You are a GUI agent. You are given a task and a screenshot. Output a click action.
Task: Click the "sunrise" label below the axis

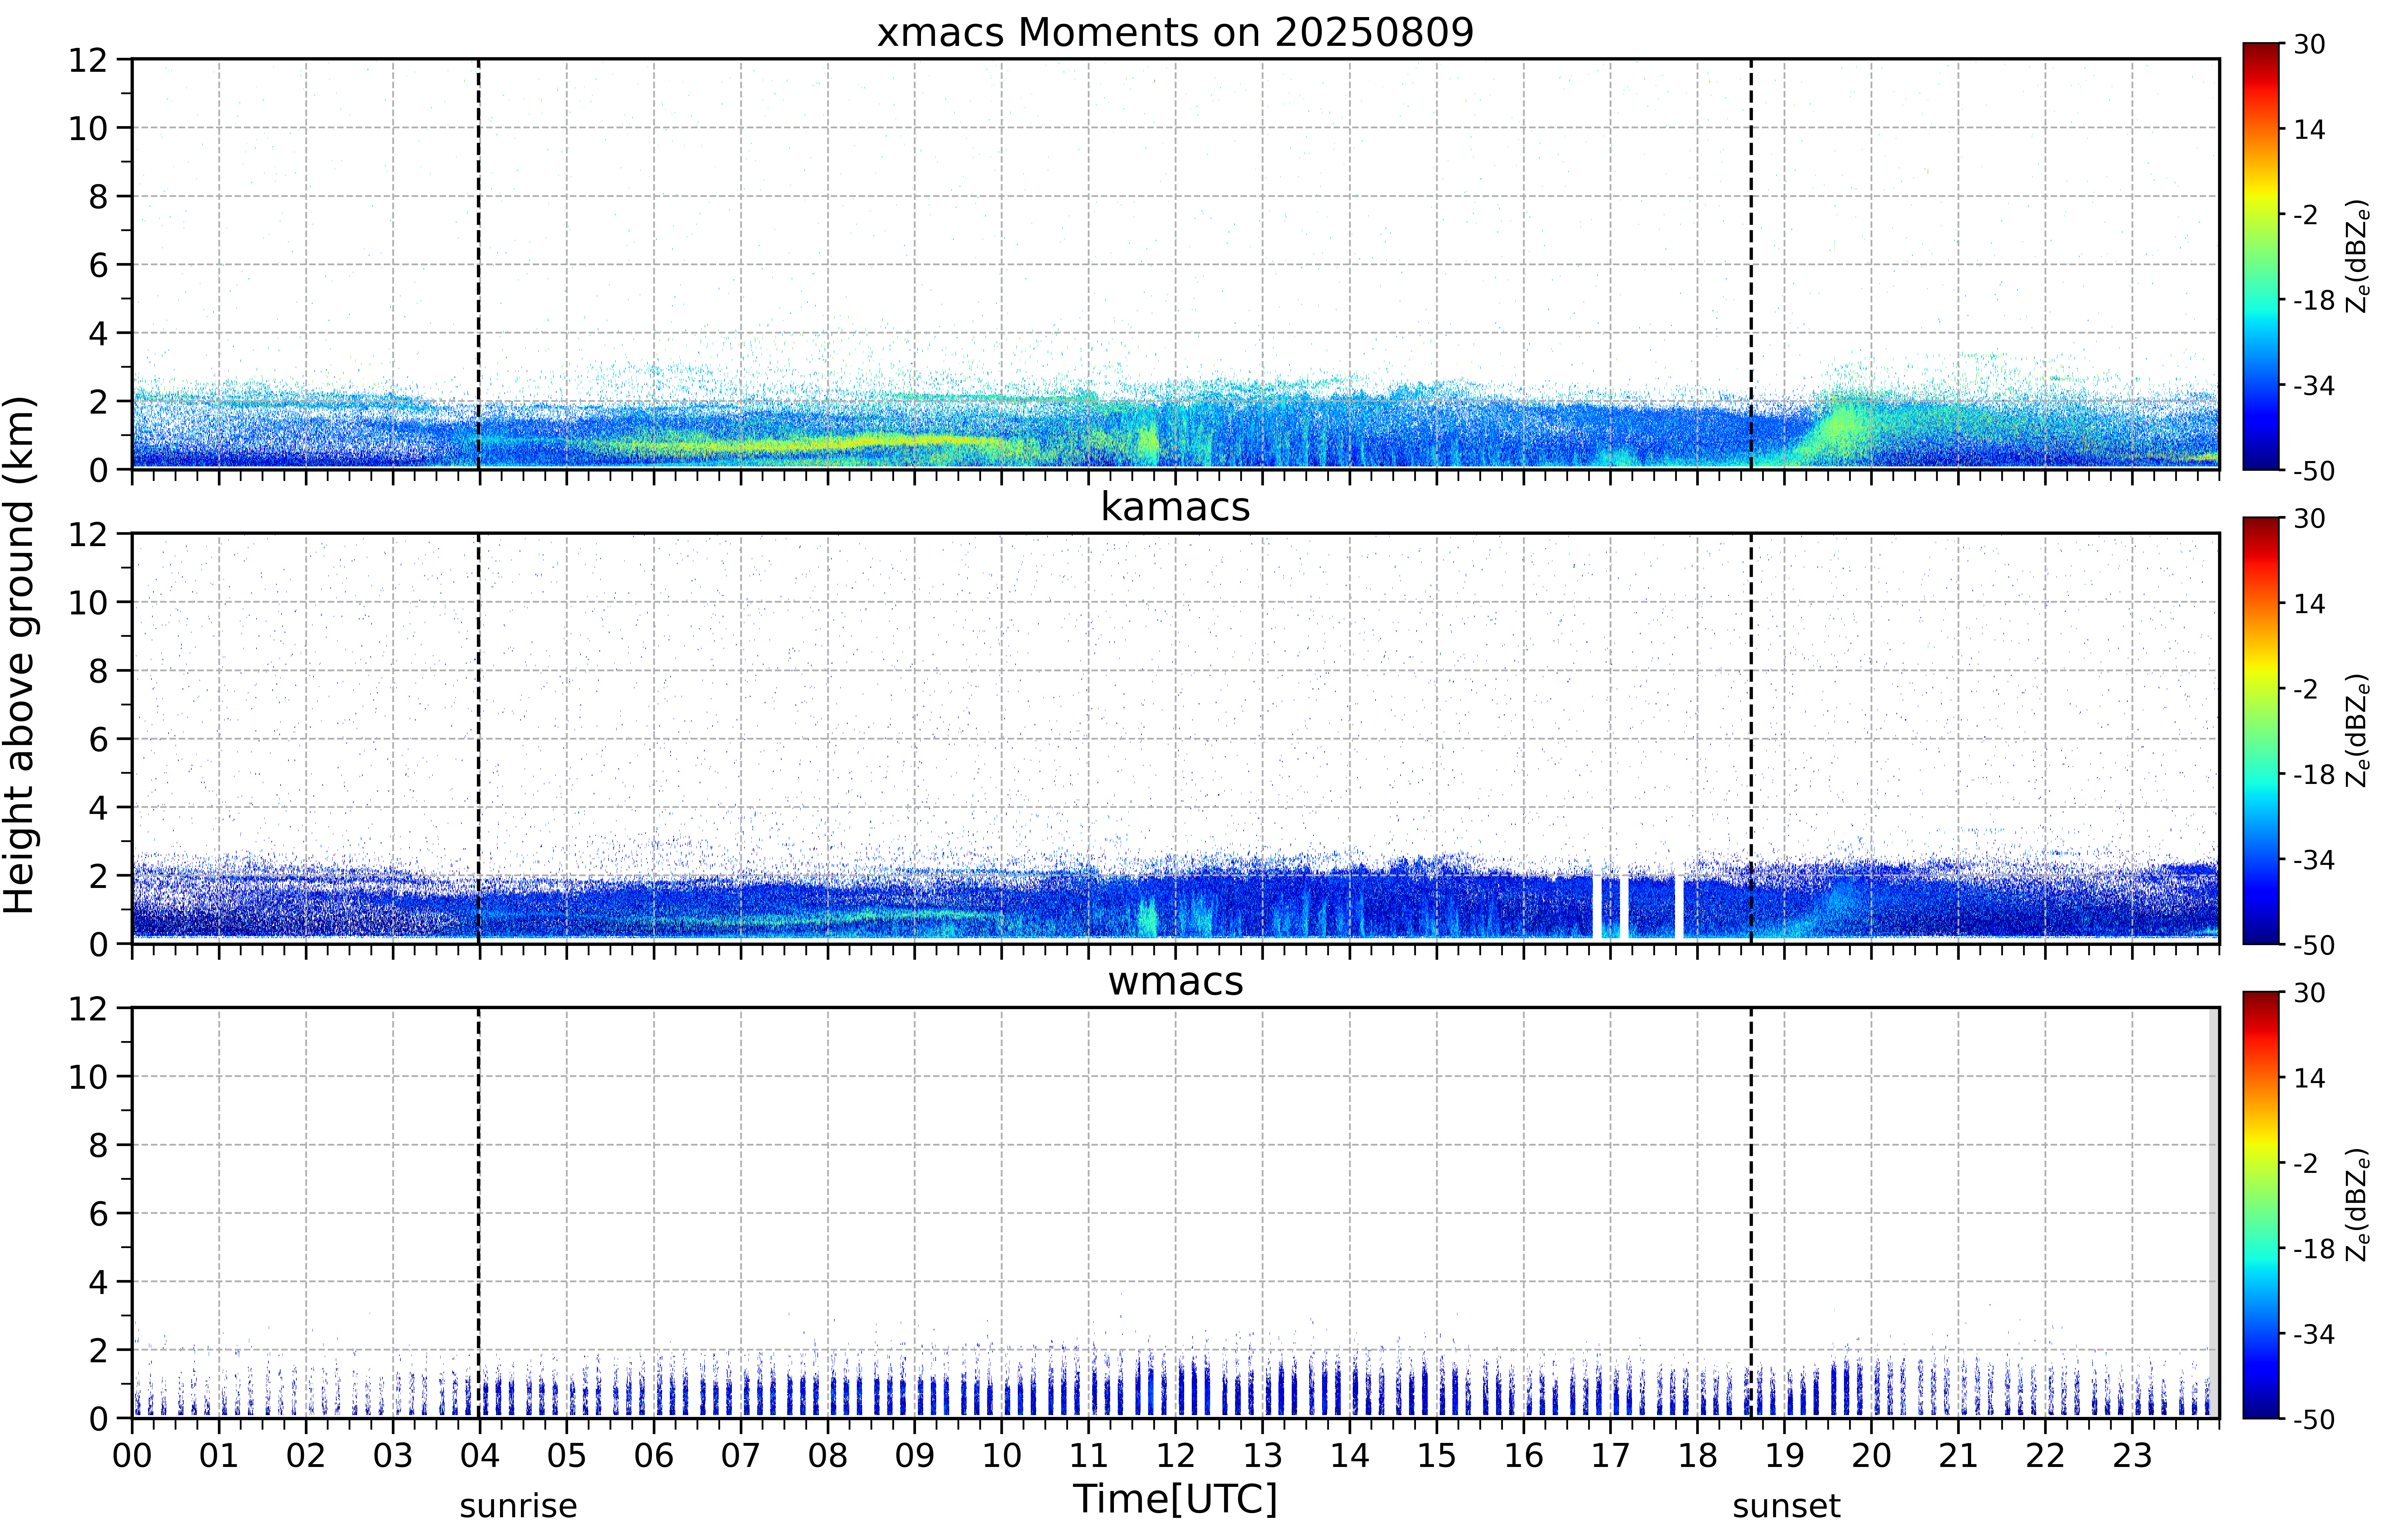tap(518, 1506)
